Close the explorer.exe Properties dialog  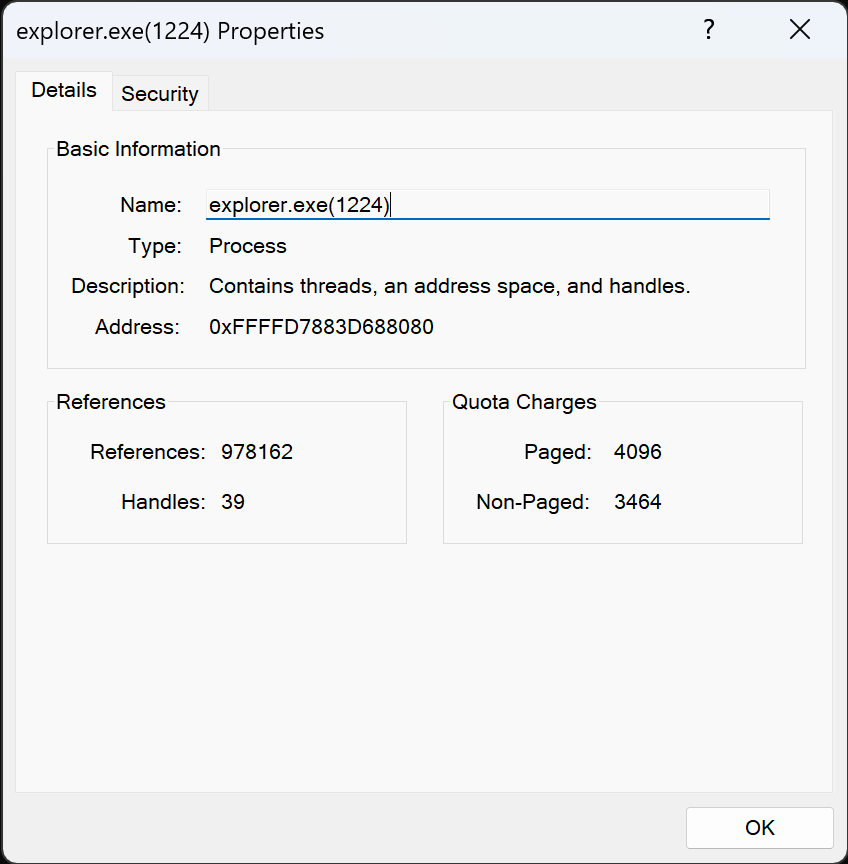coord(799,30)
